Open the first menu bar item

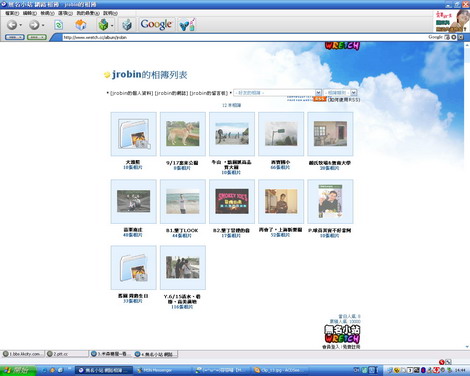click(12, 13)
